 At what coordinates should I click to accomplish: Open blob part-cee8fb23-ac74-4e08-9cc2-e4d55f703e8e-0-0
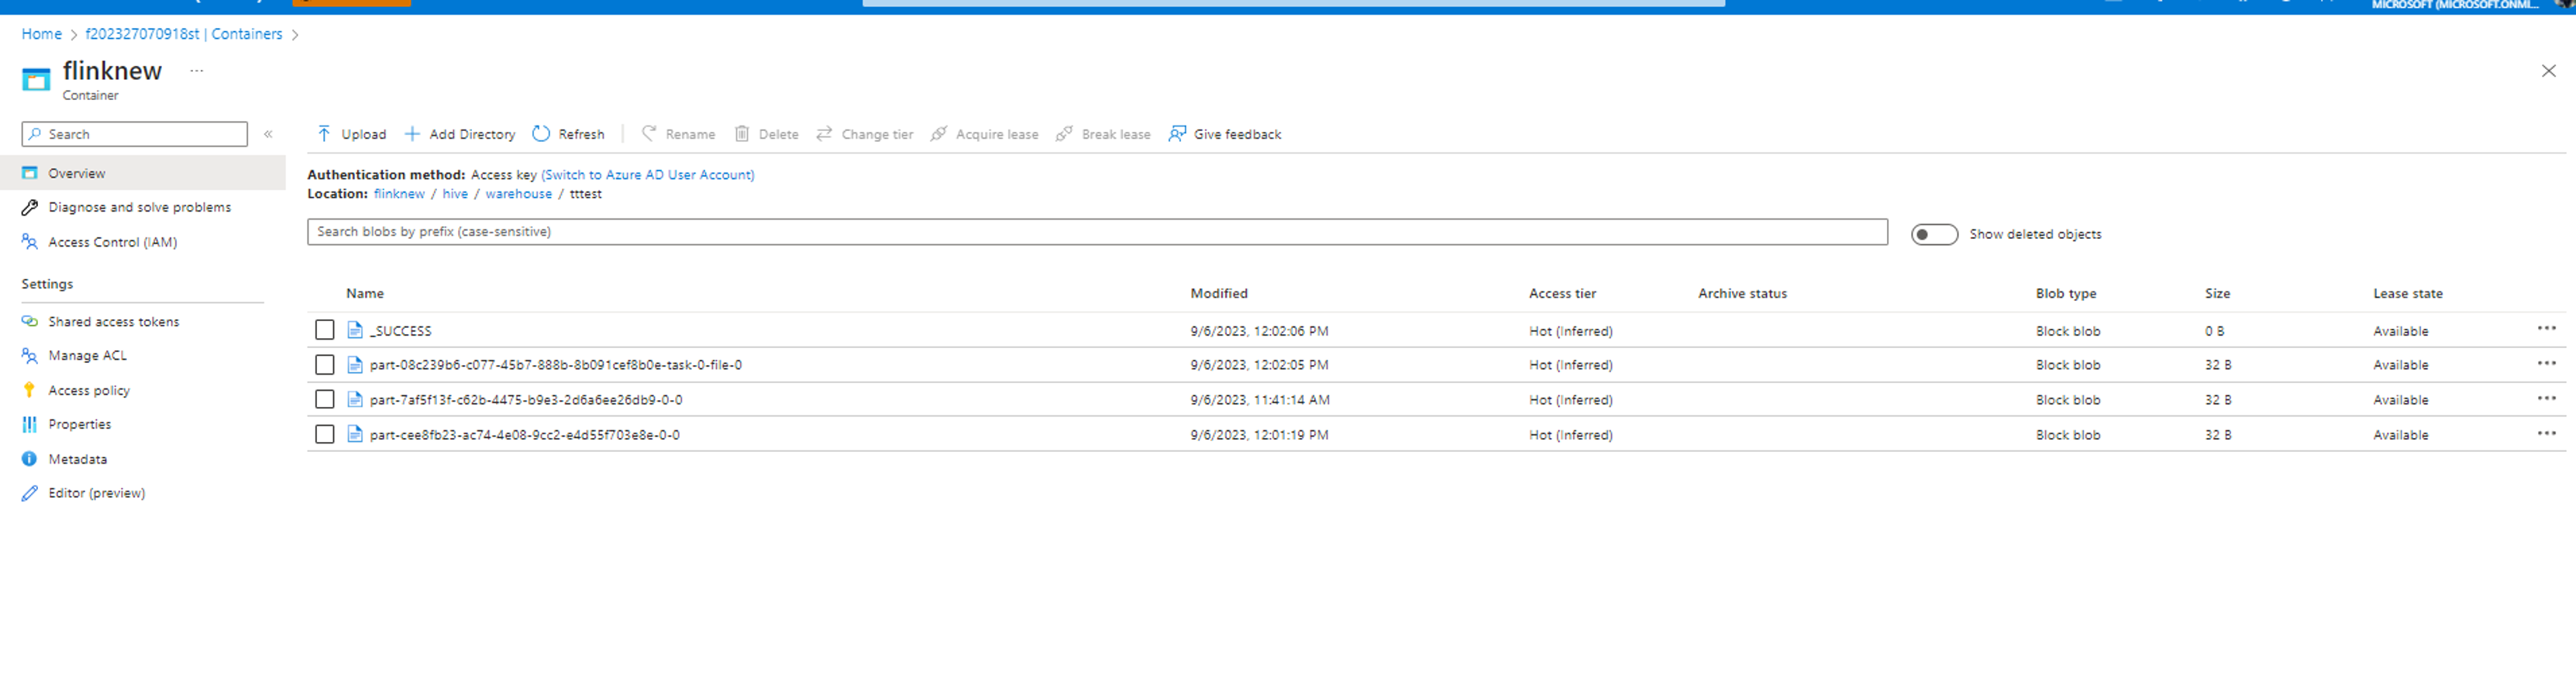[x=525, y=435]
